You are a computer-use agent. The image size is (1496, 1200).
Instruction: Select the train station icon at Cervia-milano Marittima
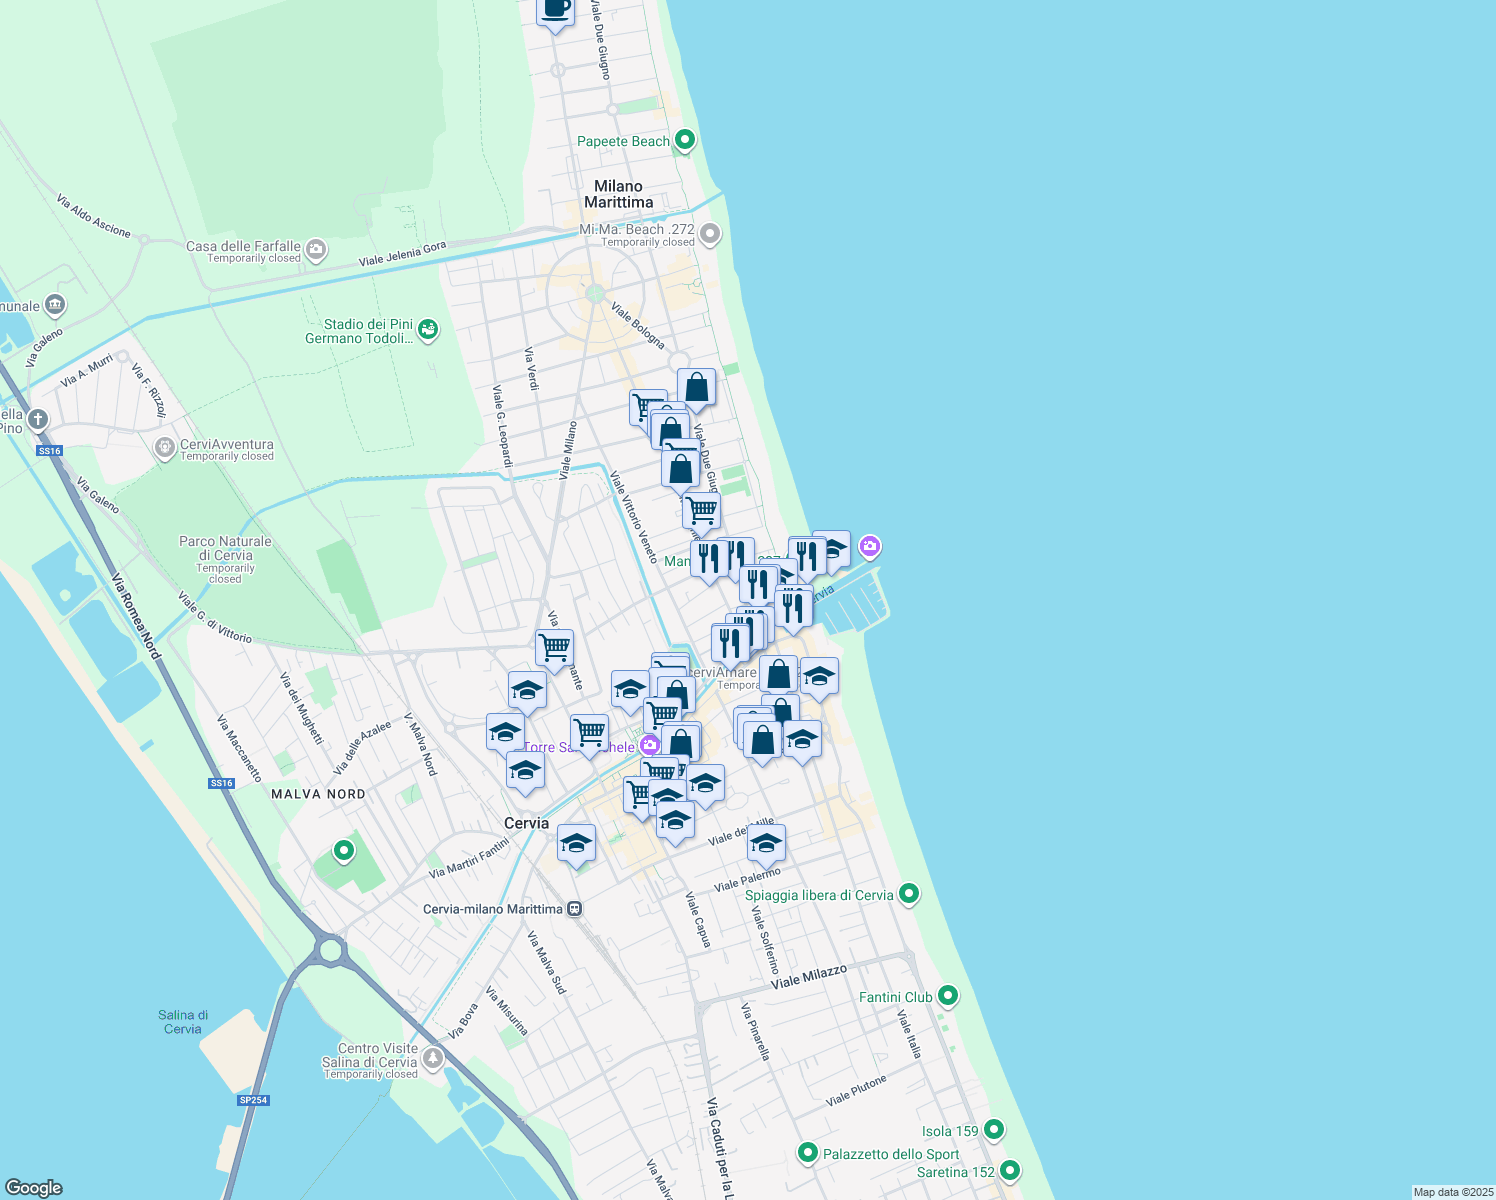(x=573, y=910)
